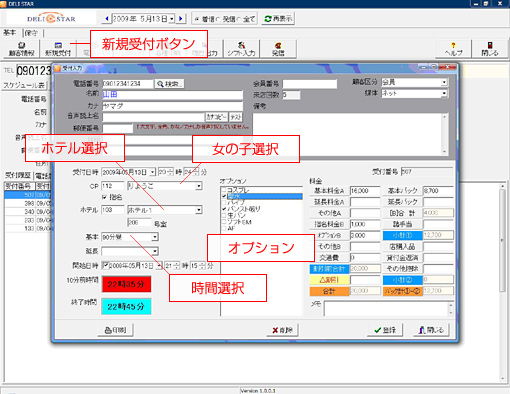
Task: Adjust the 開始日時 minute stepper (15)
Action: pos(202,266)
